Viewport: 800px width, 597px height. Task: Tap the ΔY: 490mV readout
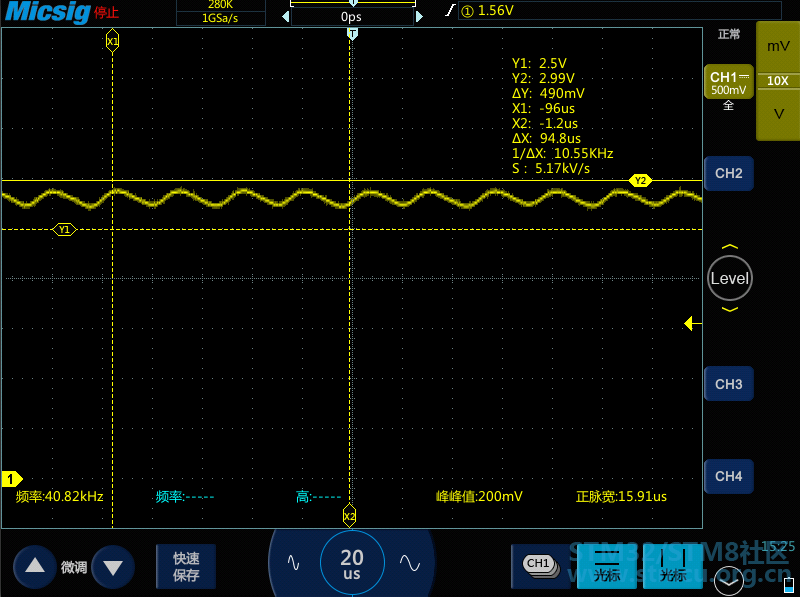[x=548, y=93]
